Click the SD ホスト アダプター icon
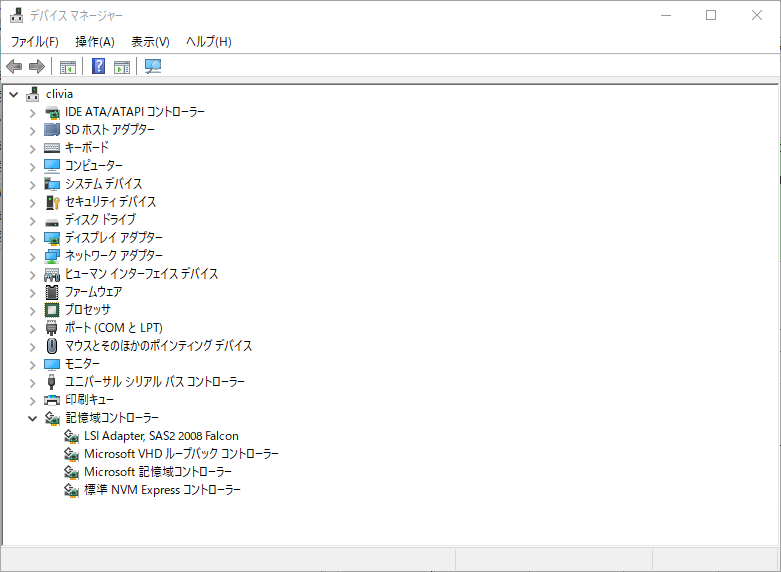Image resolution: width=781 pixels, height=572 pixels. (52, 130)
